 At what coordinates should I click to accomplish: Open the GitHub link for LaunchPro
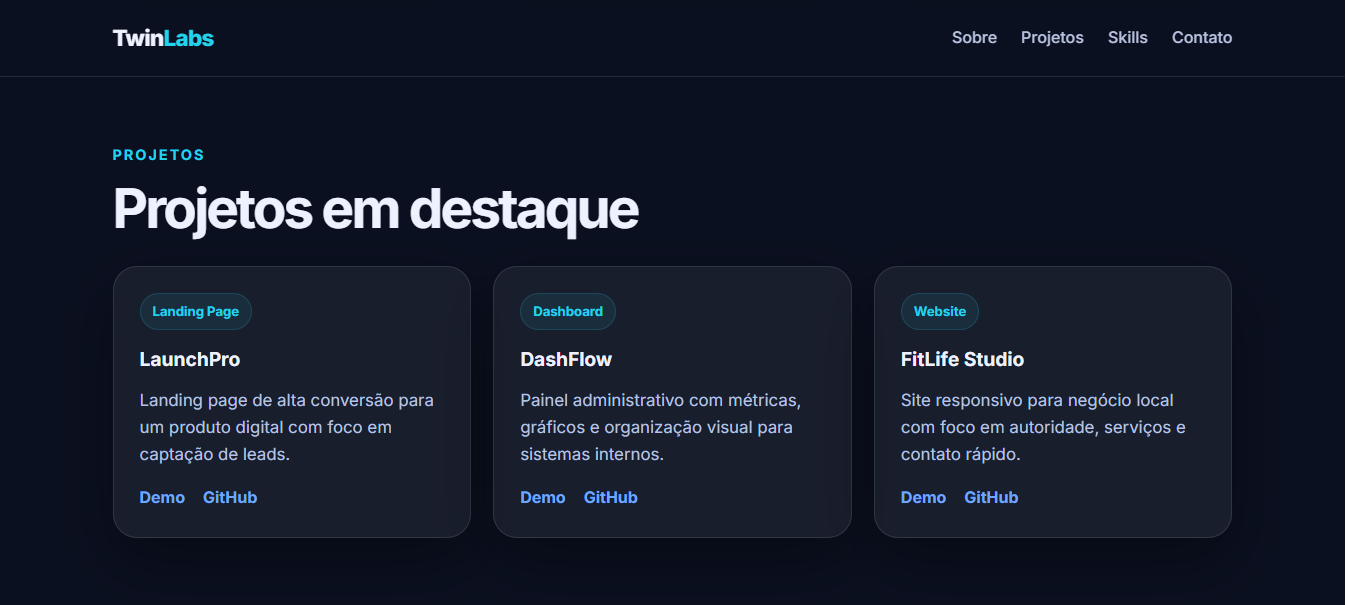(230, 497)
